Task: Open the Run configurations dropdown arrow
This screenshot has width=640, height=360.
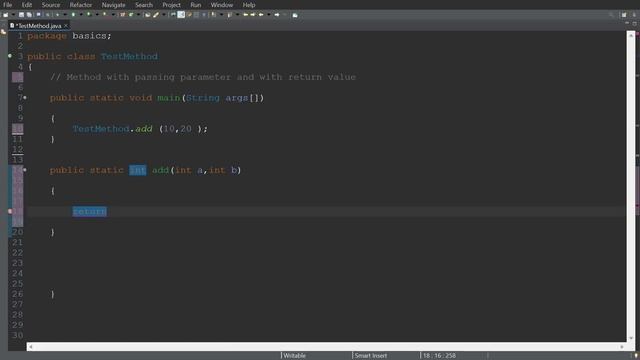Action: 81,15
